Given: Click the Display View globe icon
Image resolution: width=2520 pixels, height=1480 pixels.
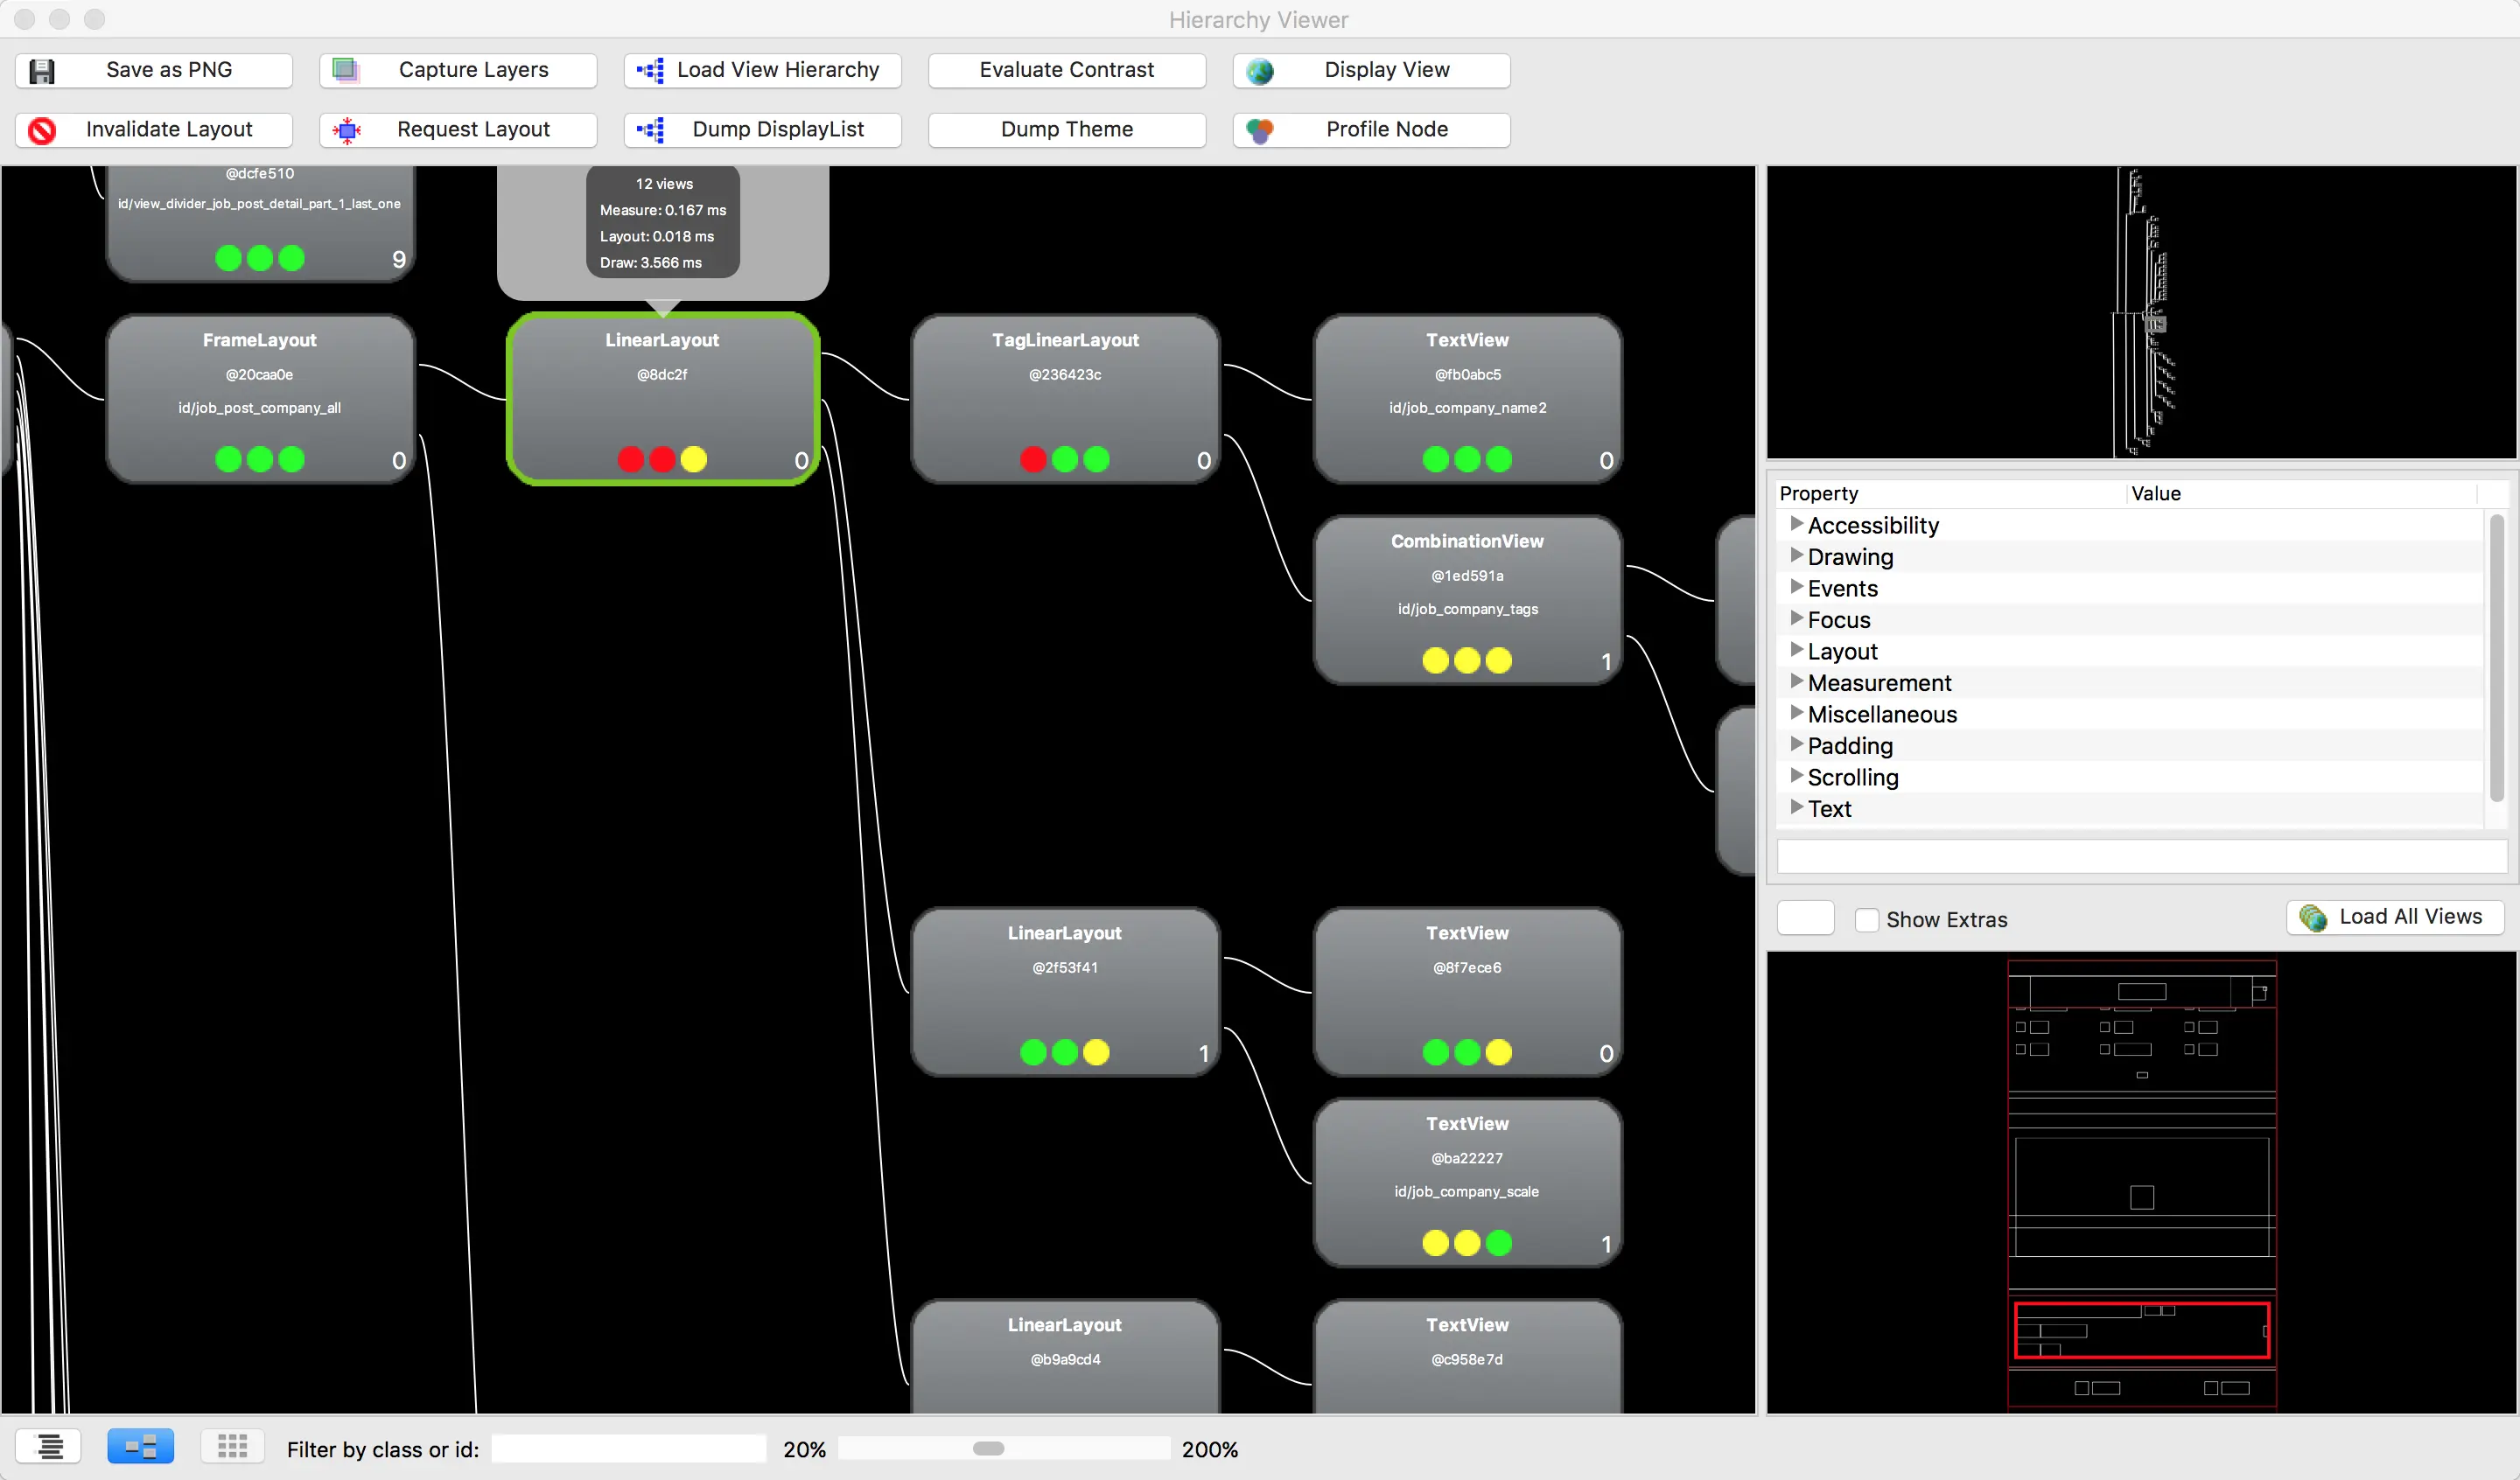Looking at the screenshot, I should [x=1260, y=71].
